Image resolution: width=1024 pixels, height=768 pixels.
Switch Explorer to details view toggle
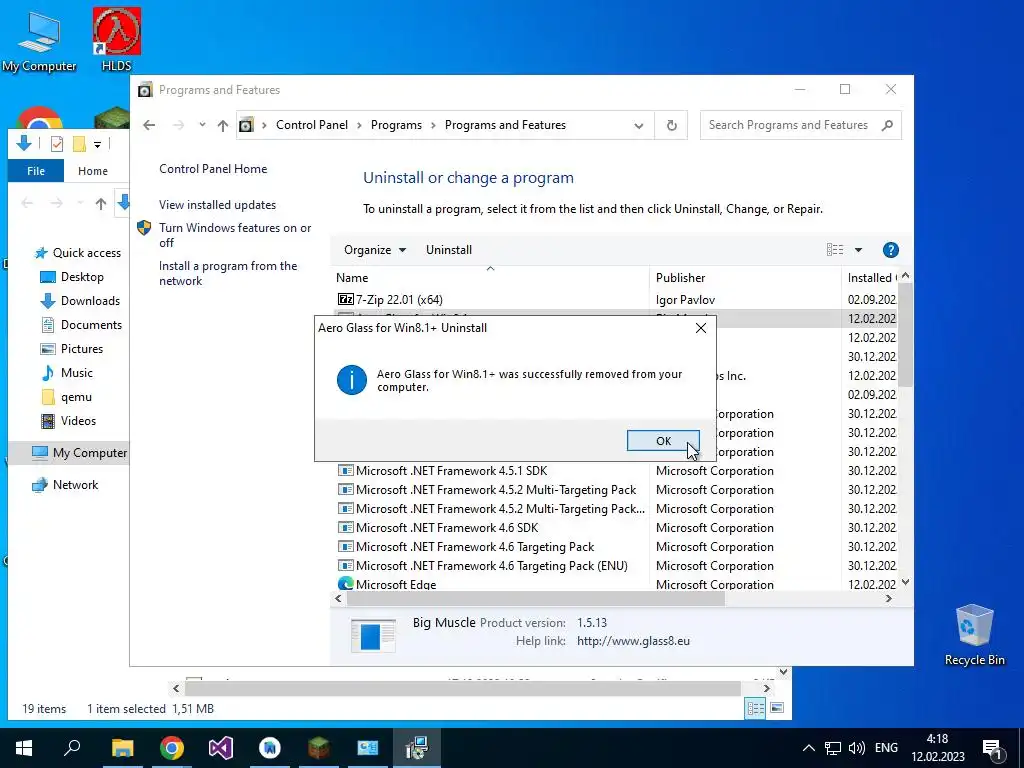(x=756, y=708)
